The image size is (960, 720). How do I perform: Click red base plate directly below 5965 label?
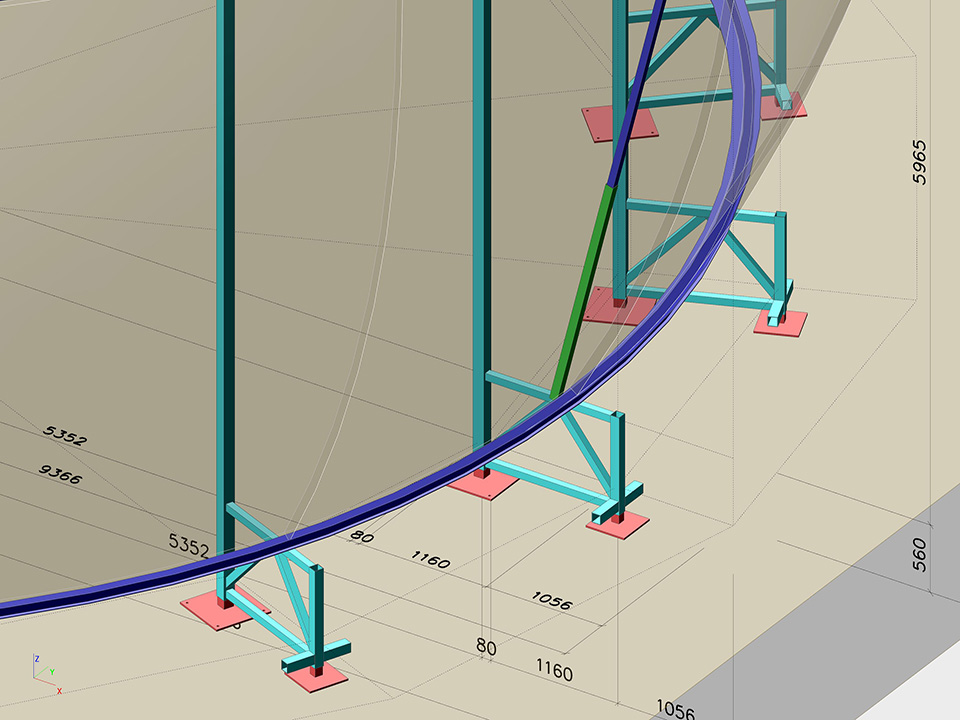(x=780, y=322)
